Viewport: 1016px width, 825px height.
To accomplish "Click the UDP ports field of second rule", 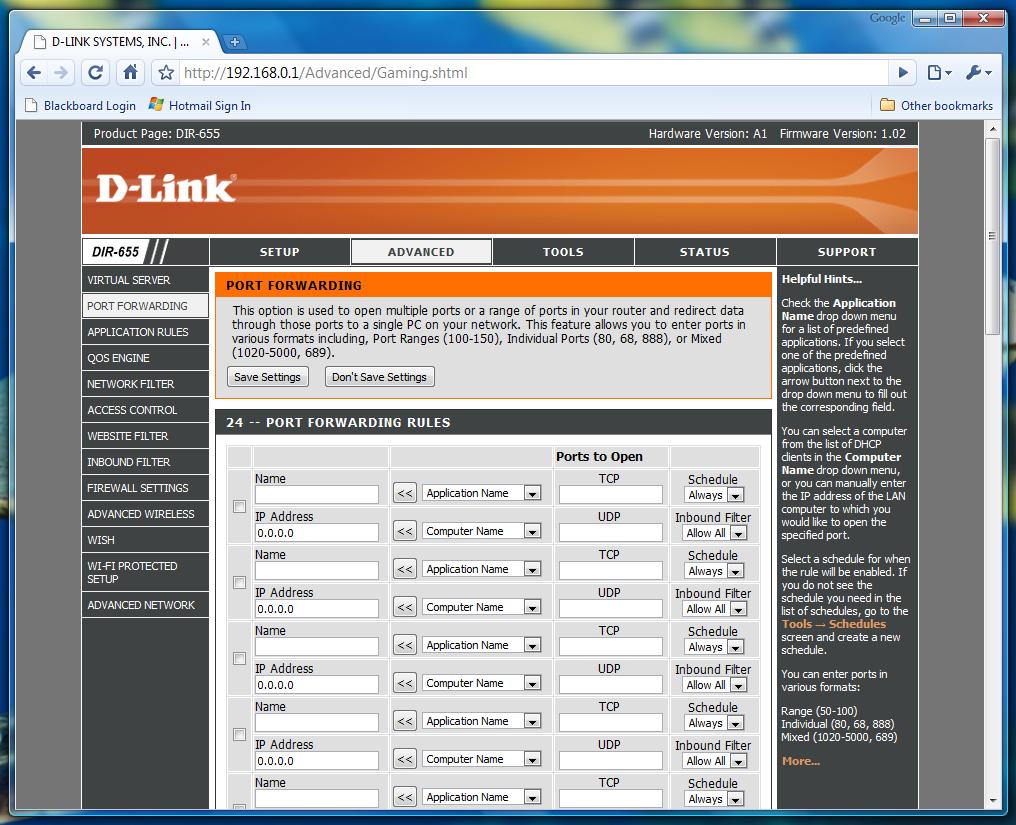I will (x=611, y=609).
